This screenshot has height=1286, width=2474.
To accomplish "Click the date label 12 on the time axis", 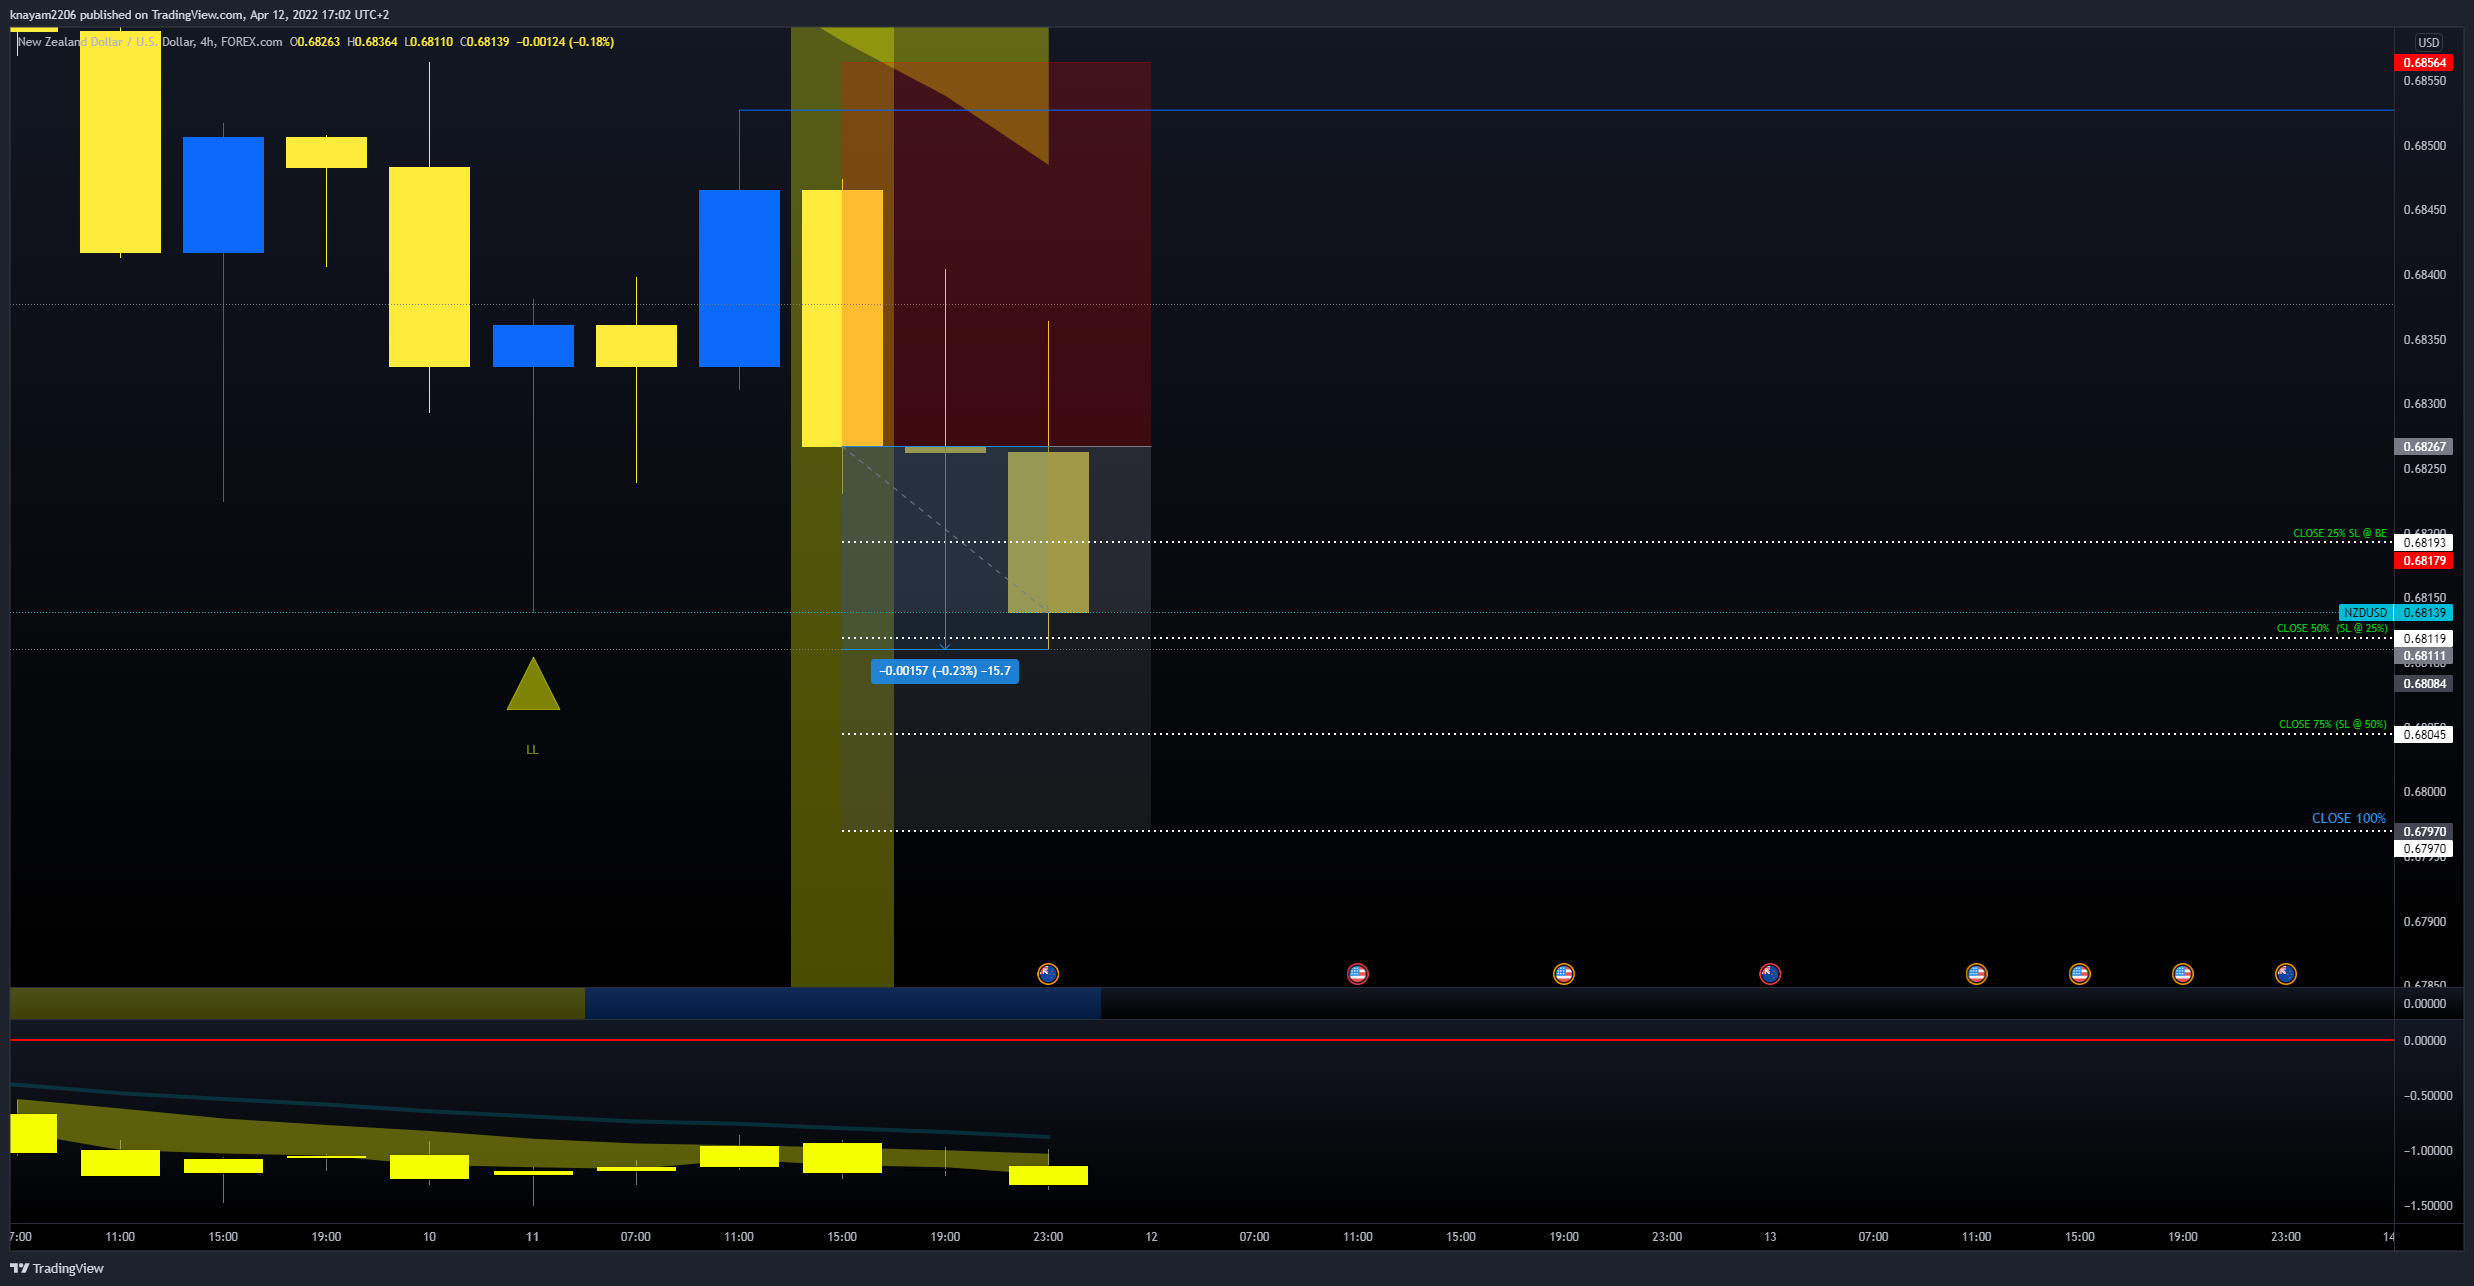I will (1151, 1236).
